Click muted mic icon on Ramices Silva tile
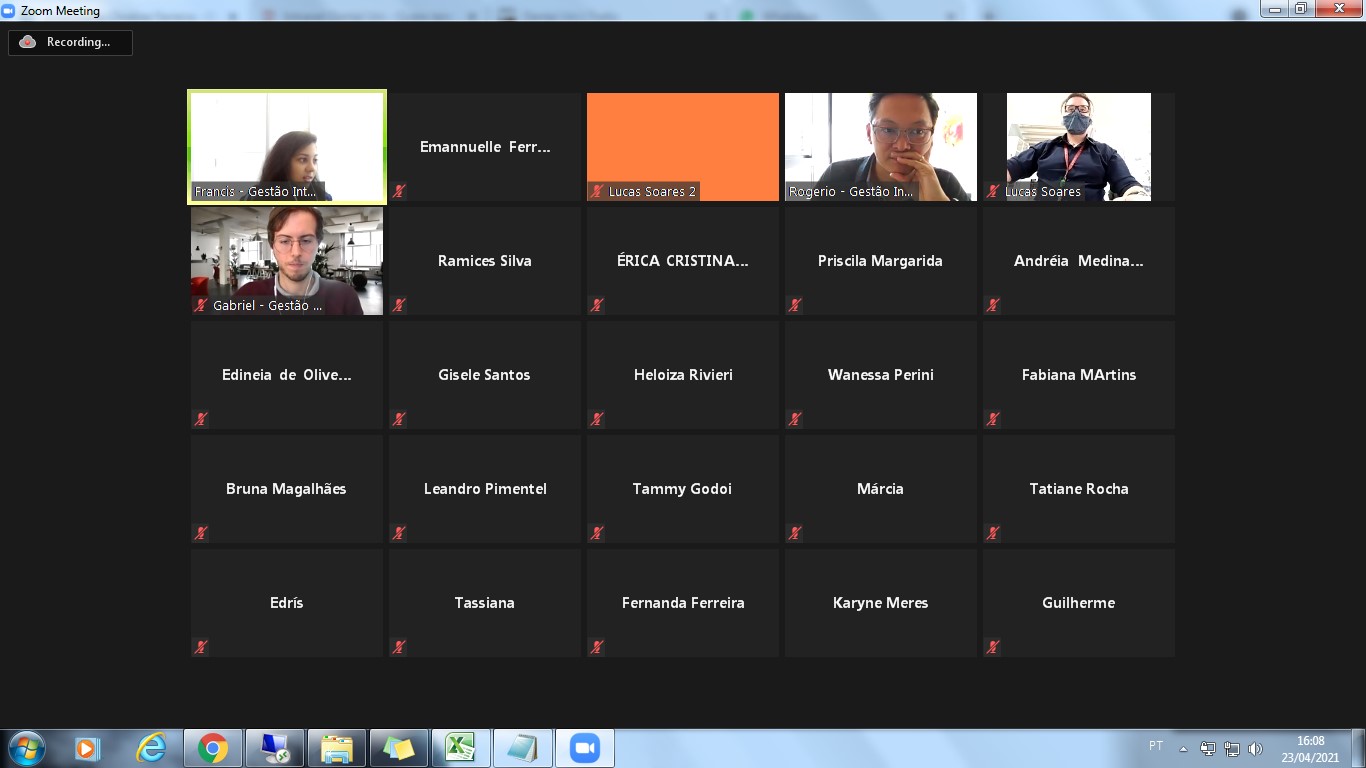 pos(399,305)
